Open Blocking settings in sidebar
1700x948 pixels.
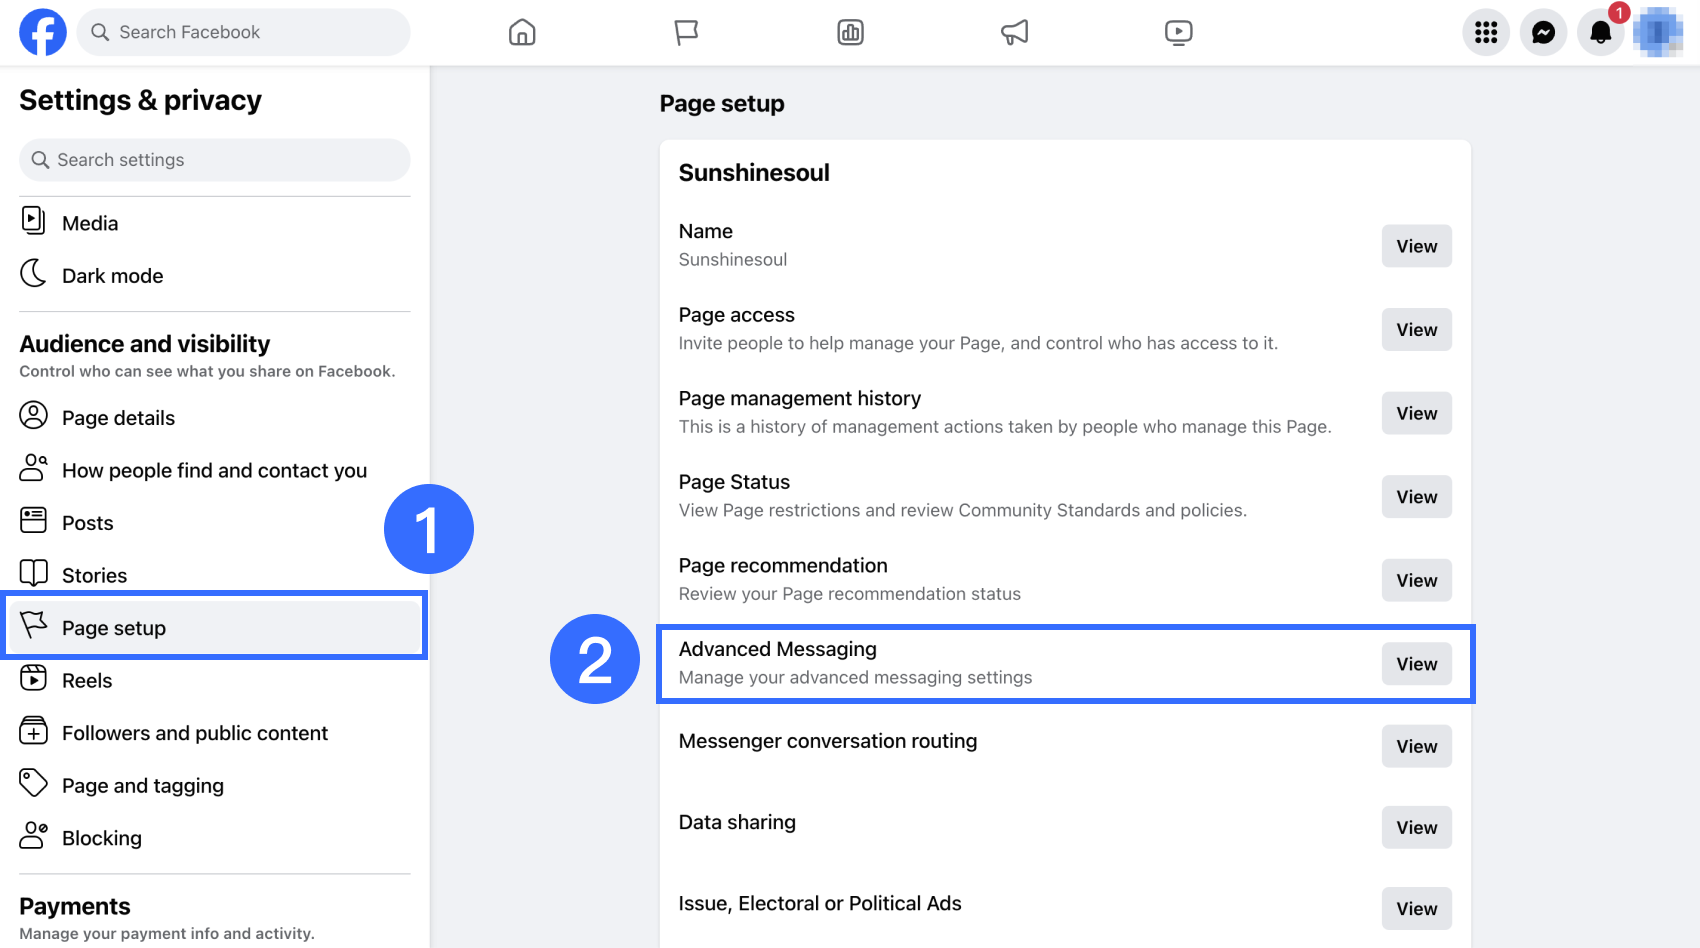click(x=101, y=838)
